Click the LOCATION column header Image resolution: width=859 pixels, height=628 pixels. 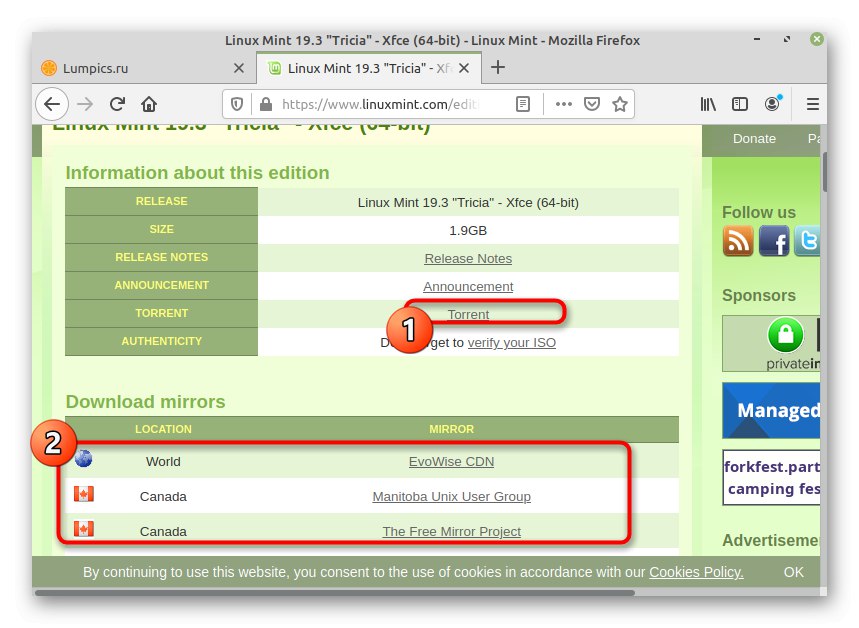coord(163,429)
